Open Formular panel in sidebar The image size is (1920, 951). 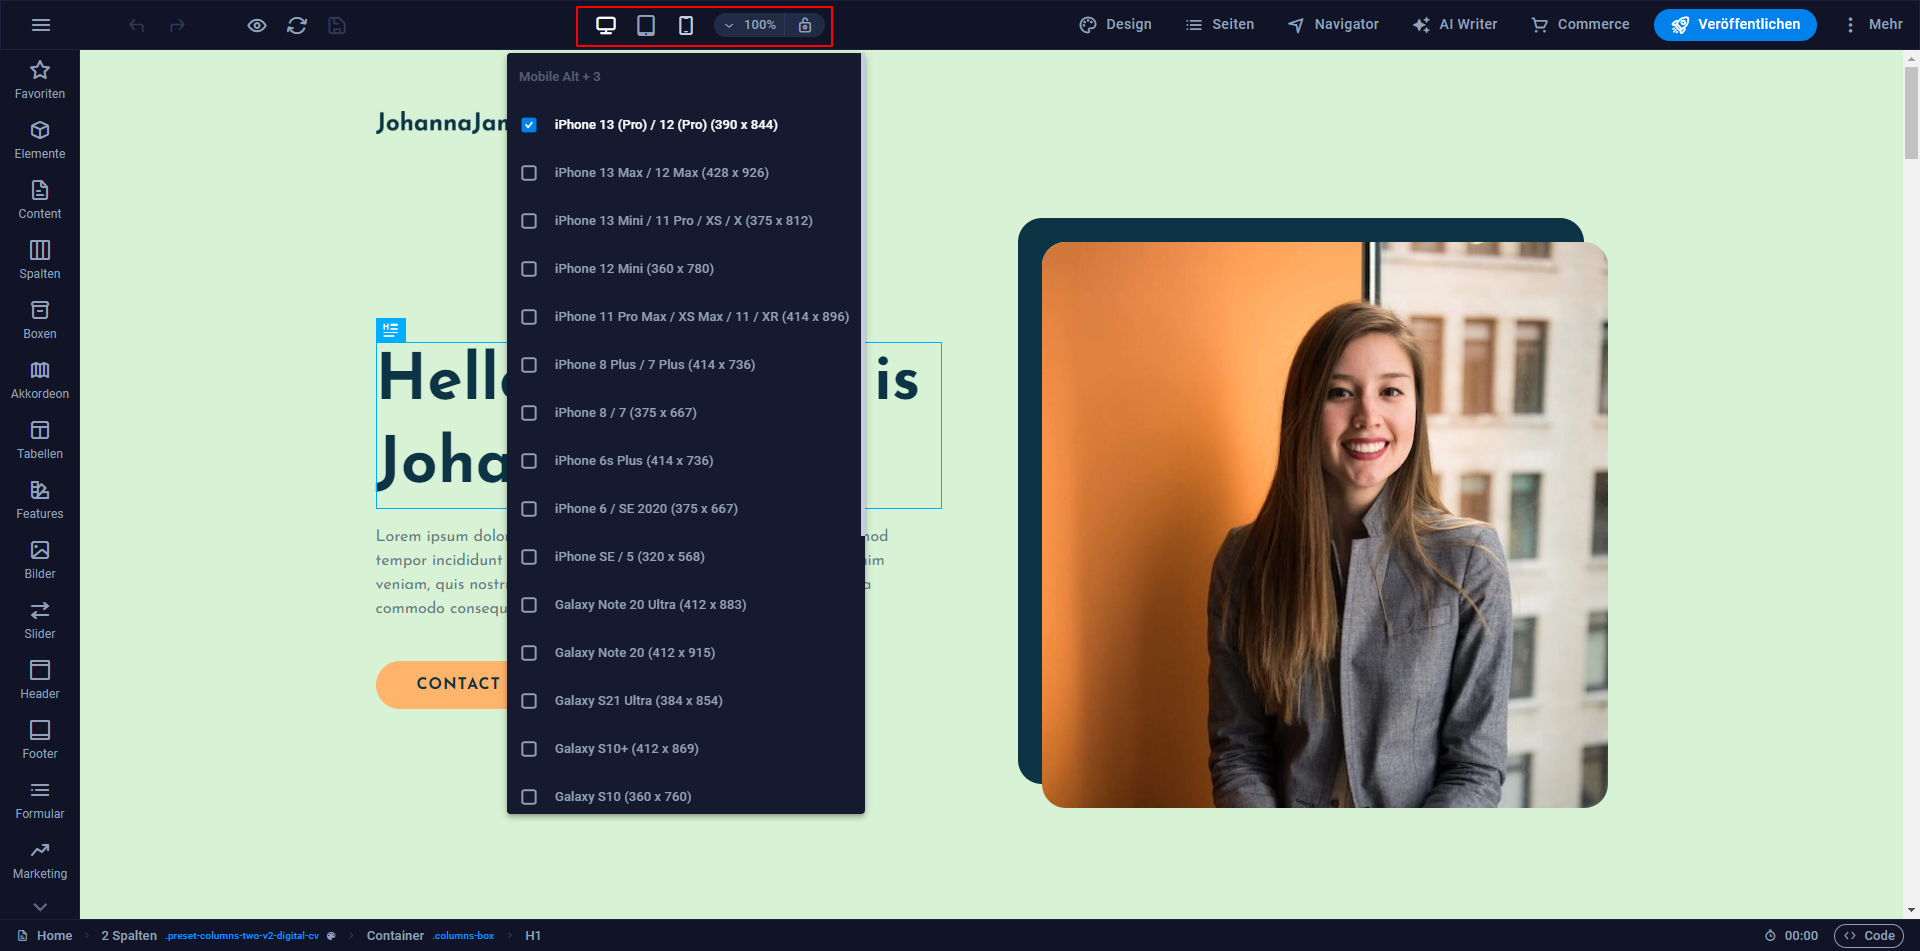click(x=40, y=800)
